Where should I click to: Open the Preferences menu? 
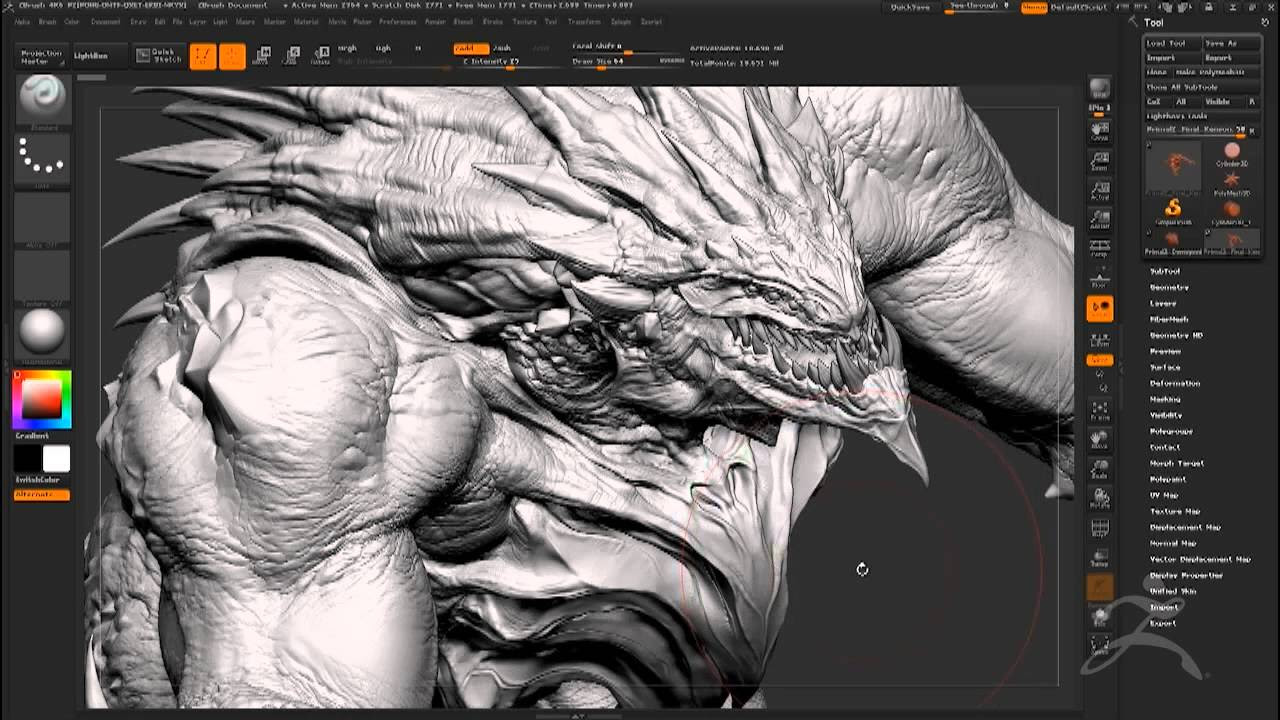(x=398, y=21)
